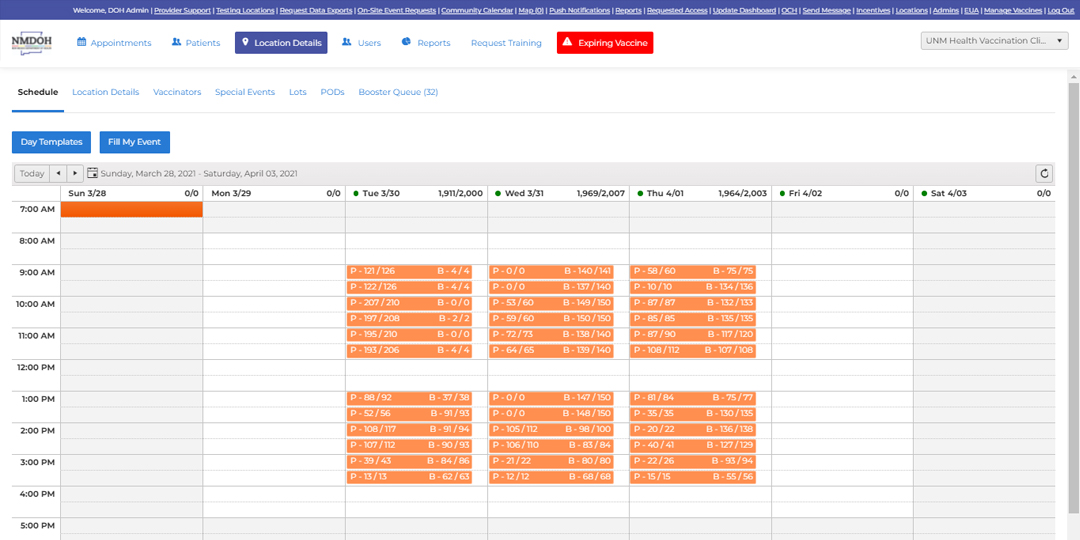
Task: Open Appointments via its calendar icon
Action: click(82, 43)
